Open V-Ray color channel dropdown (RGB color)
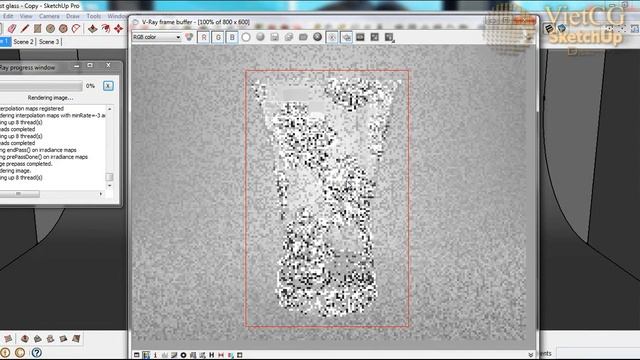Screen dimensions: 640x360 point(156,37)
